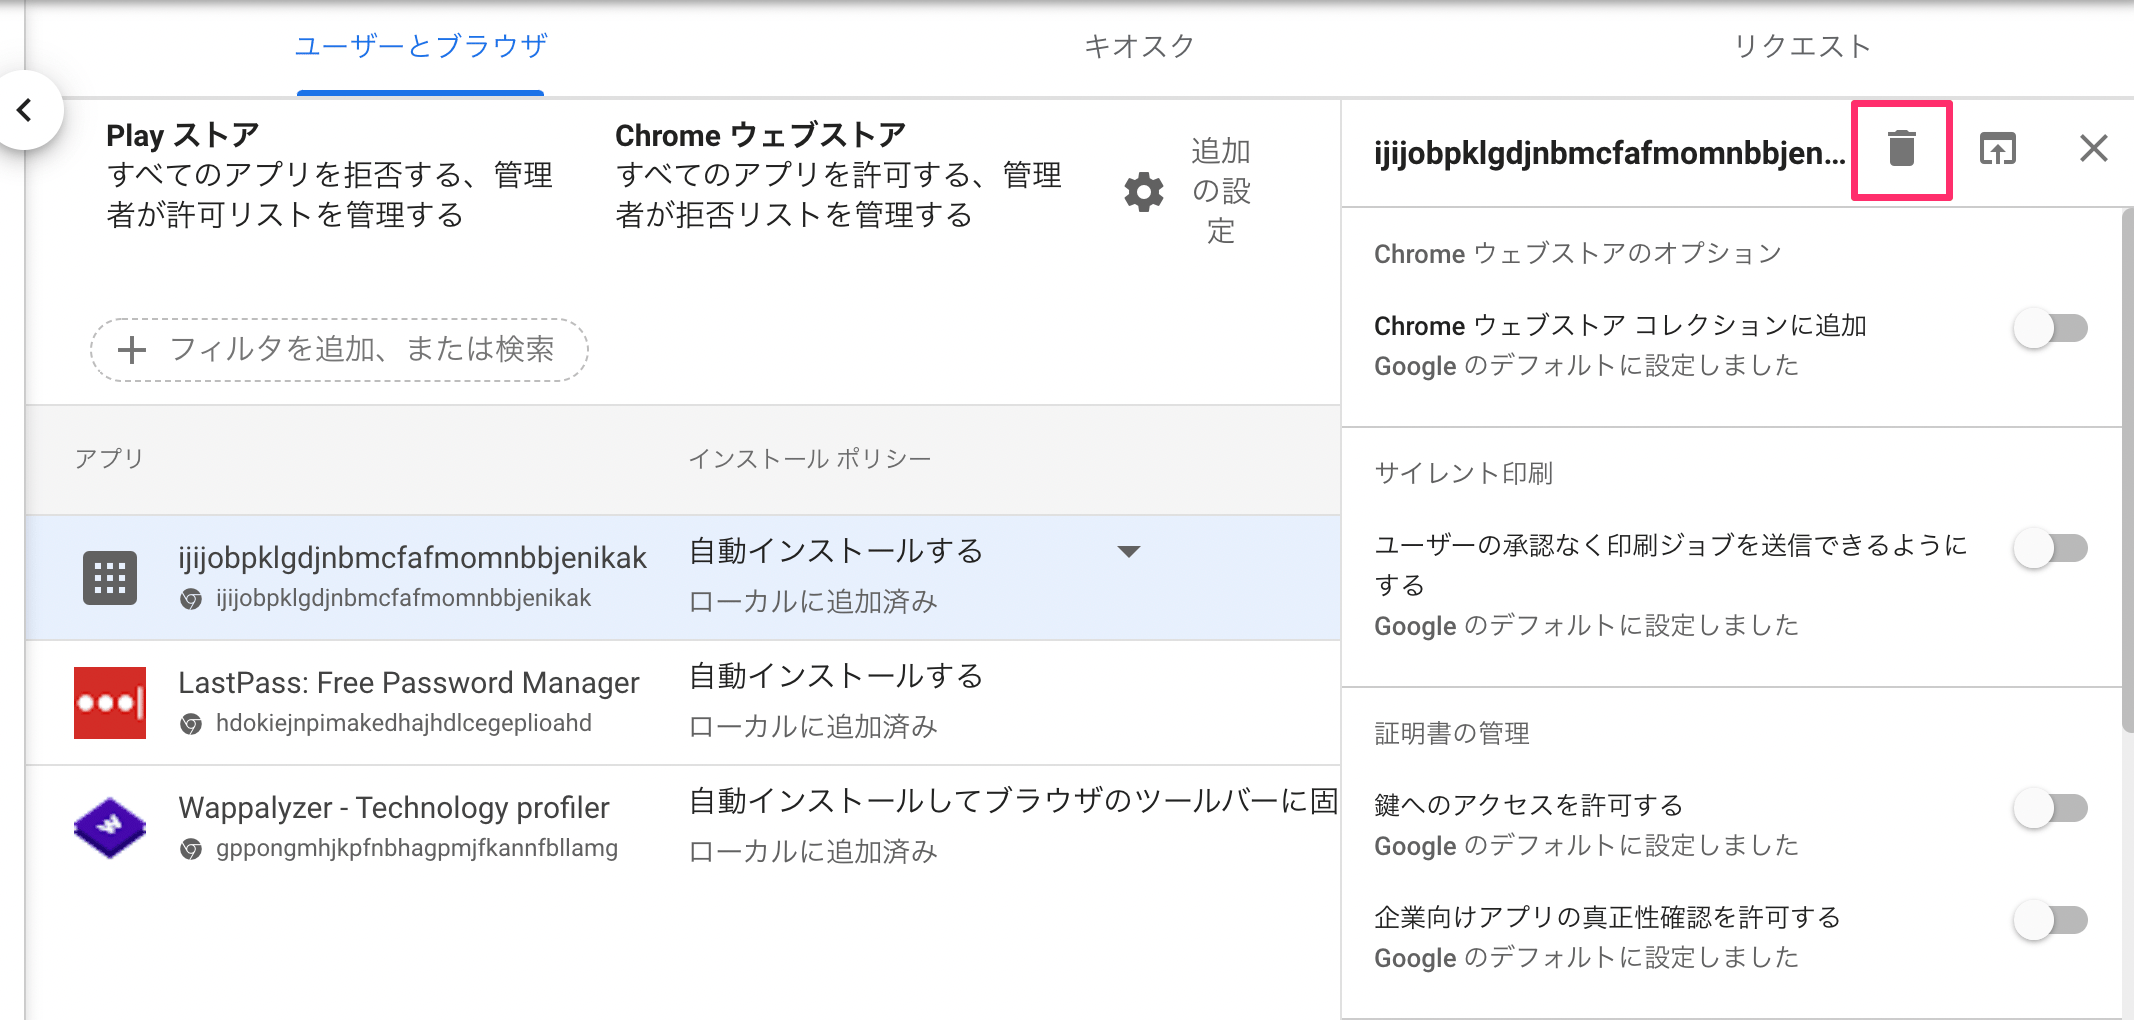Click the Wappalyzer purple diamond icon
Screen dimensions: 2134x1020
[x=110, y=828]
